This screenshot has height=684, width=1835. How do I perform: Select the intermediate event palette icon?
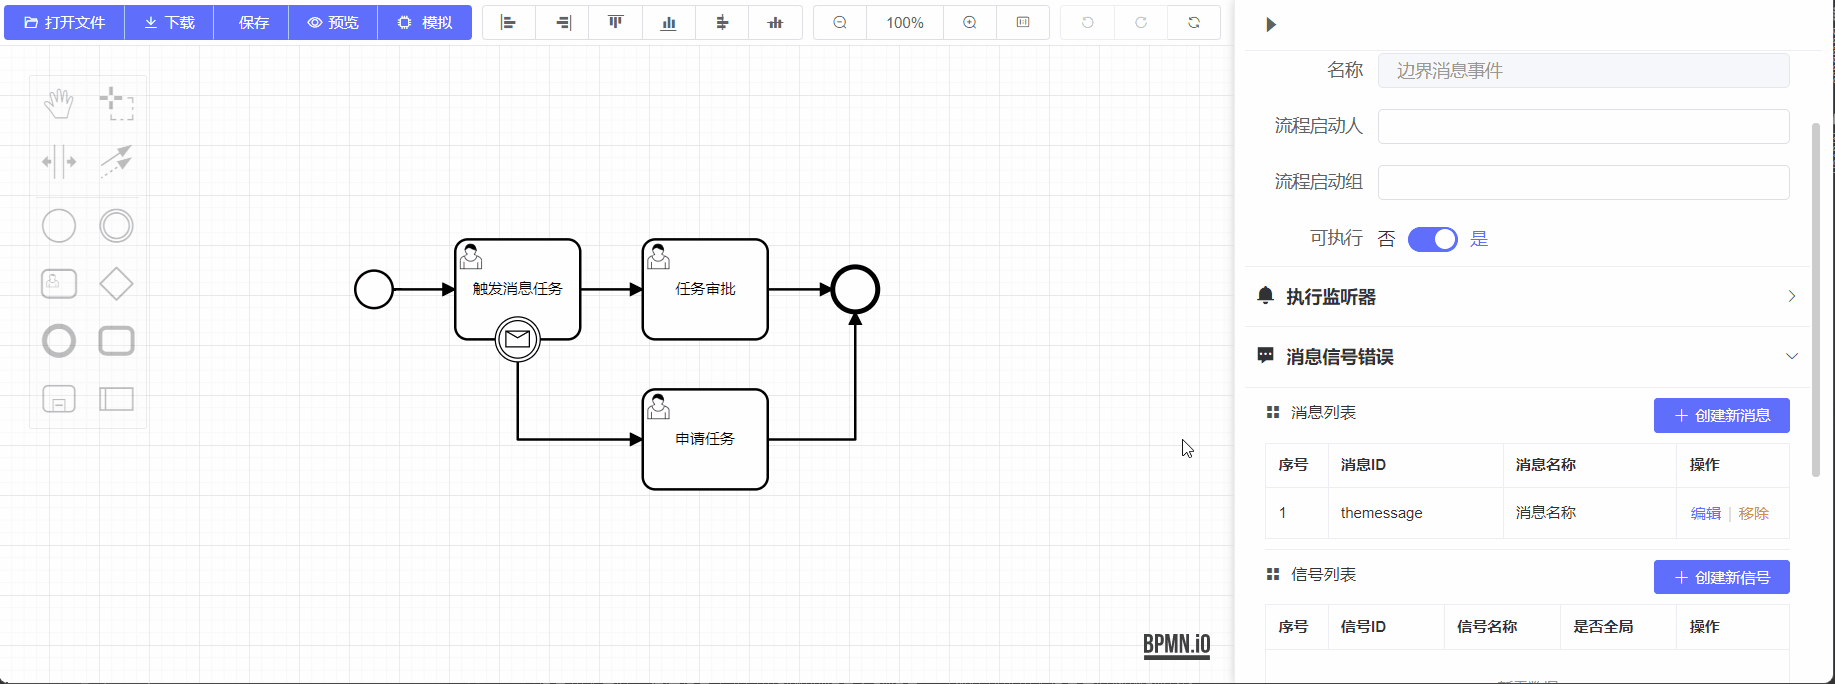click(x=116, y=226)
